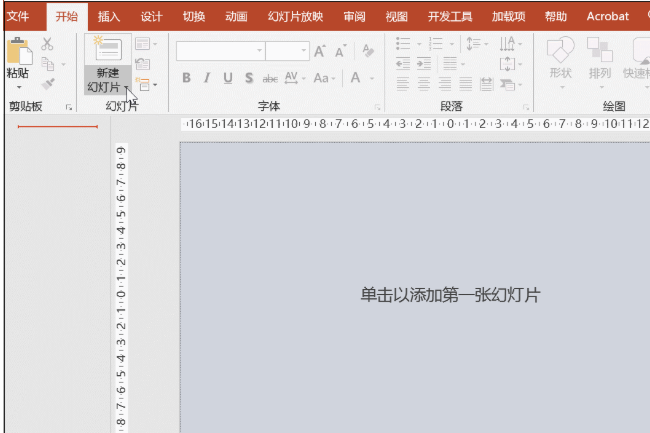Click the Arrange icon

pos(599,49)
